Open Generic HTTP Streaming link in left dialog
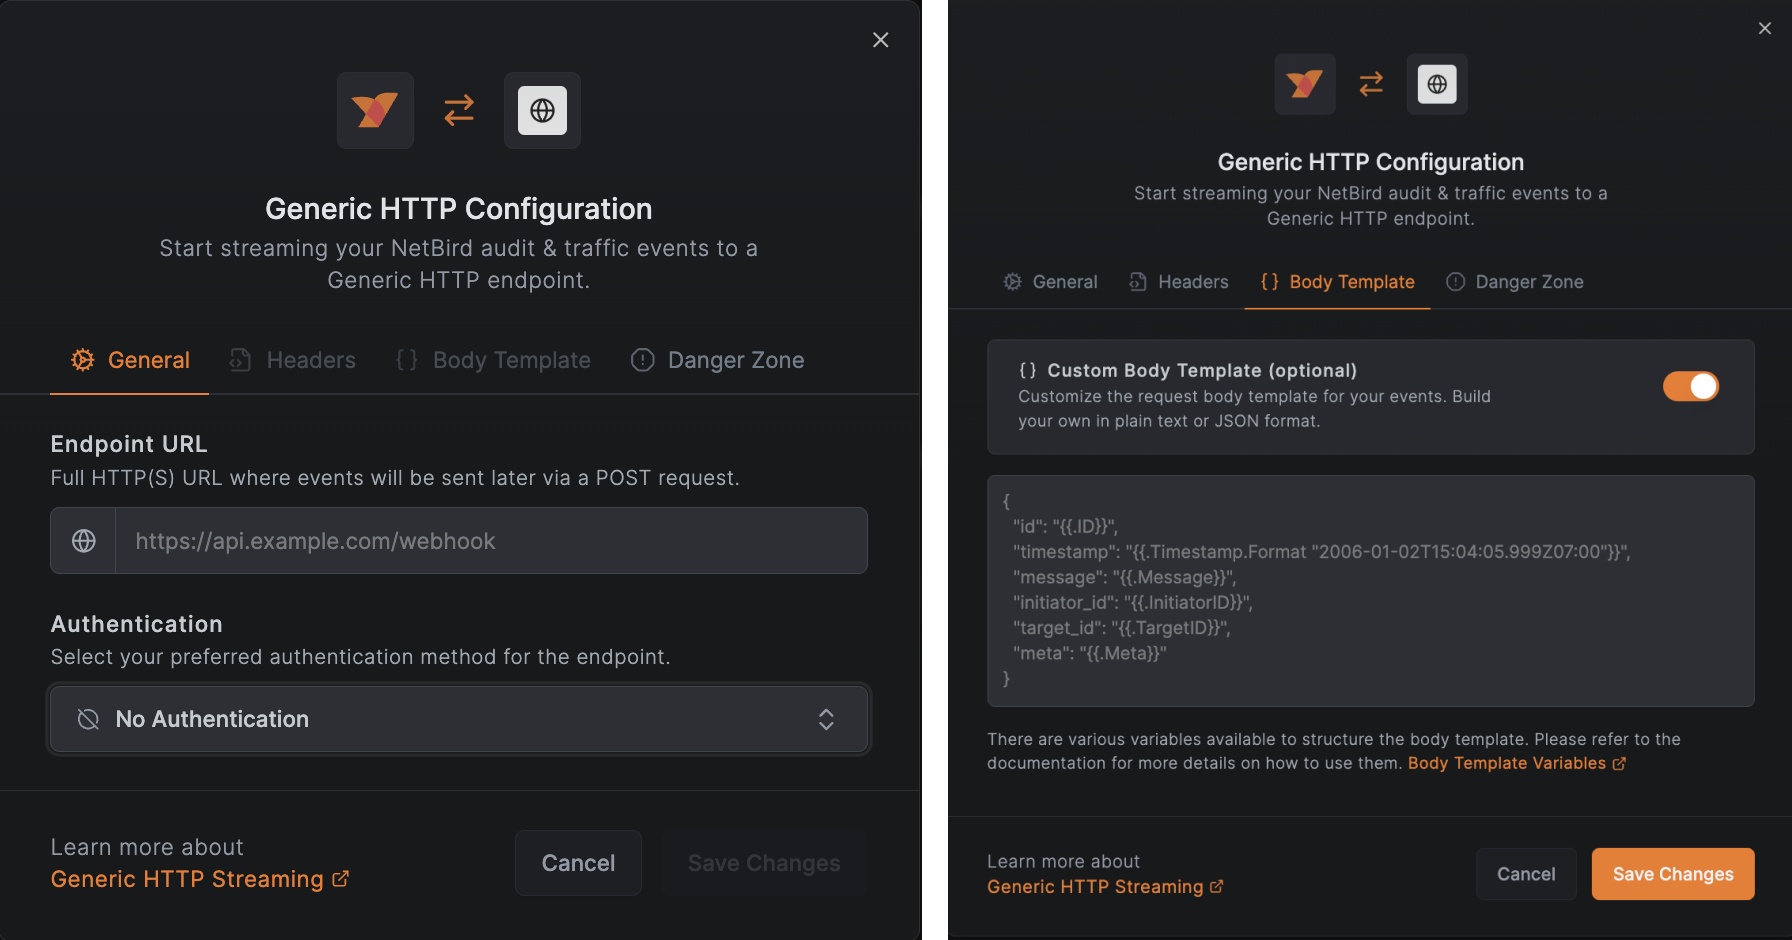Screen dimensions: 1792x940 [188, 879]
